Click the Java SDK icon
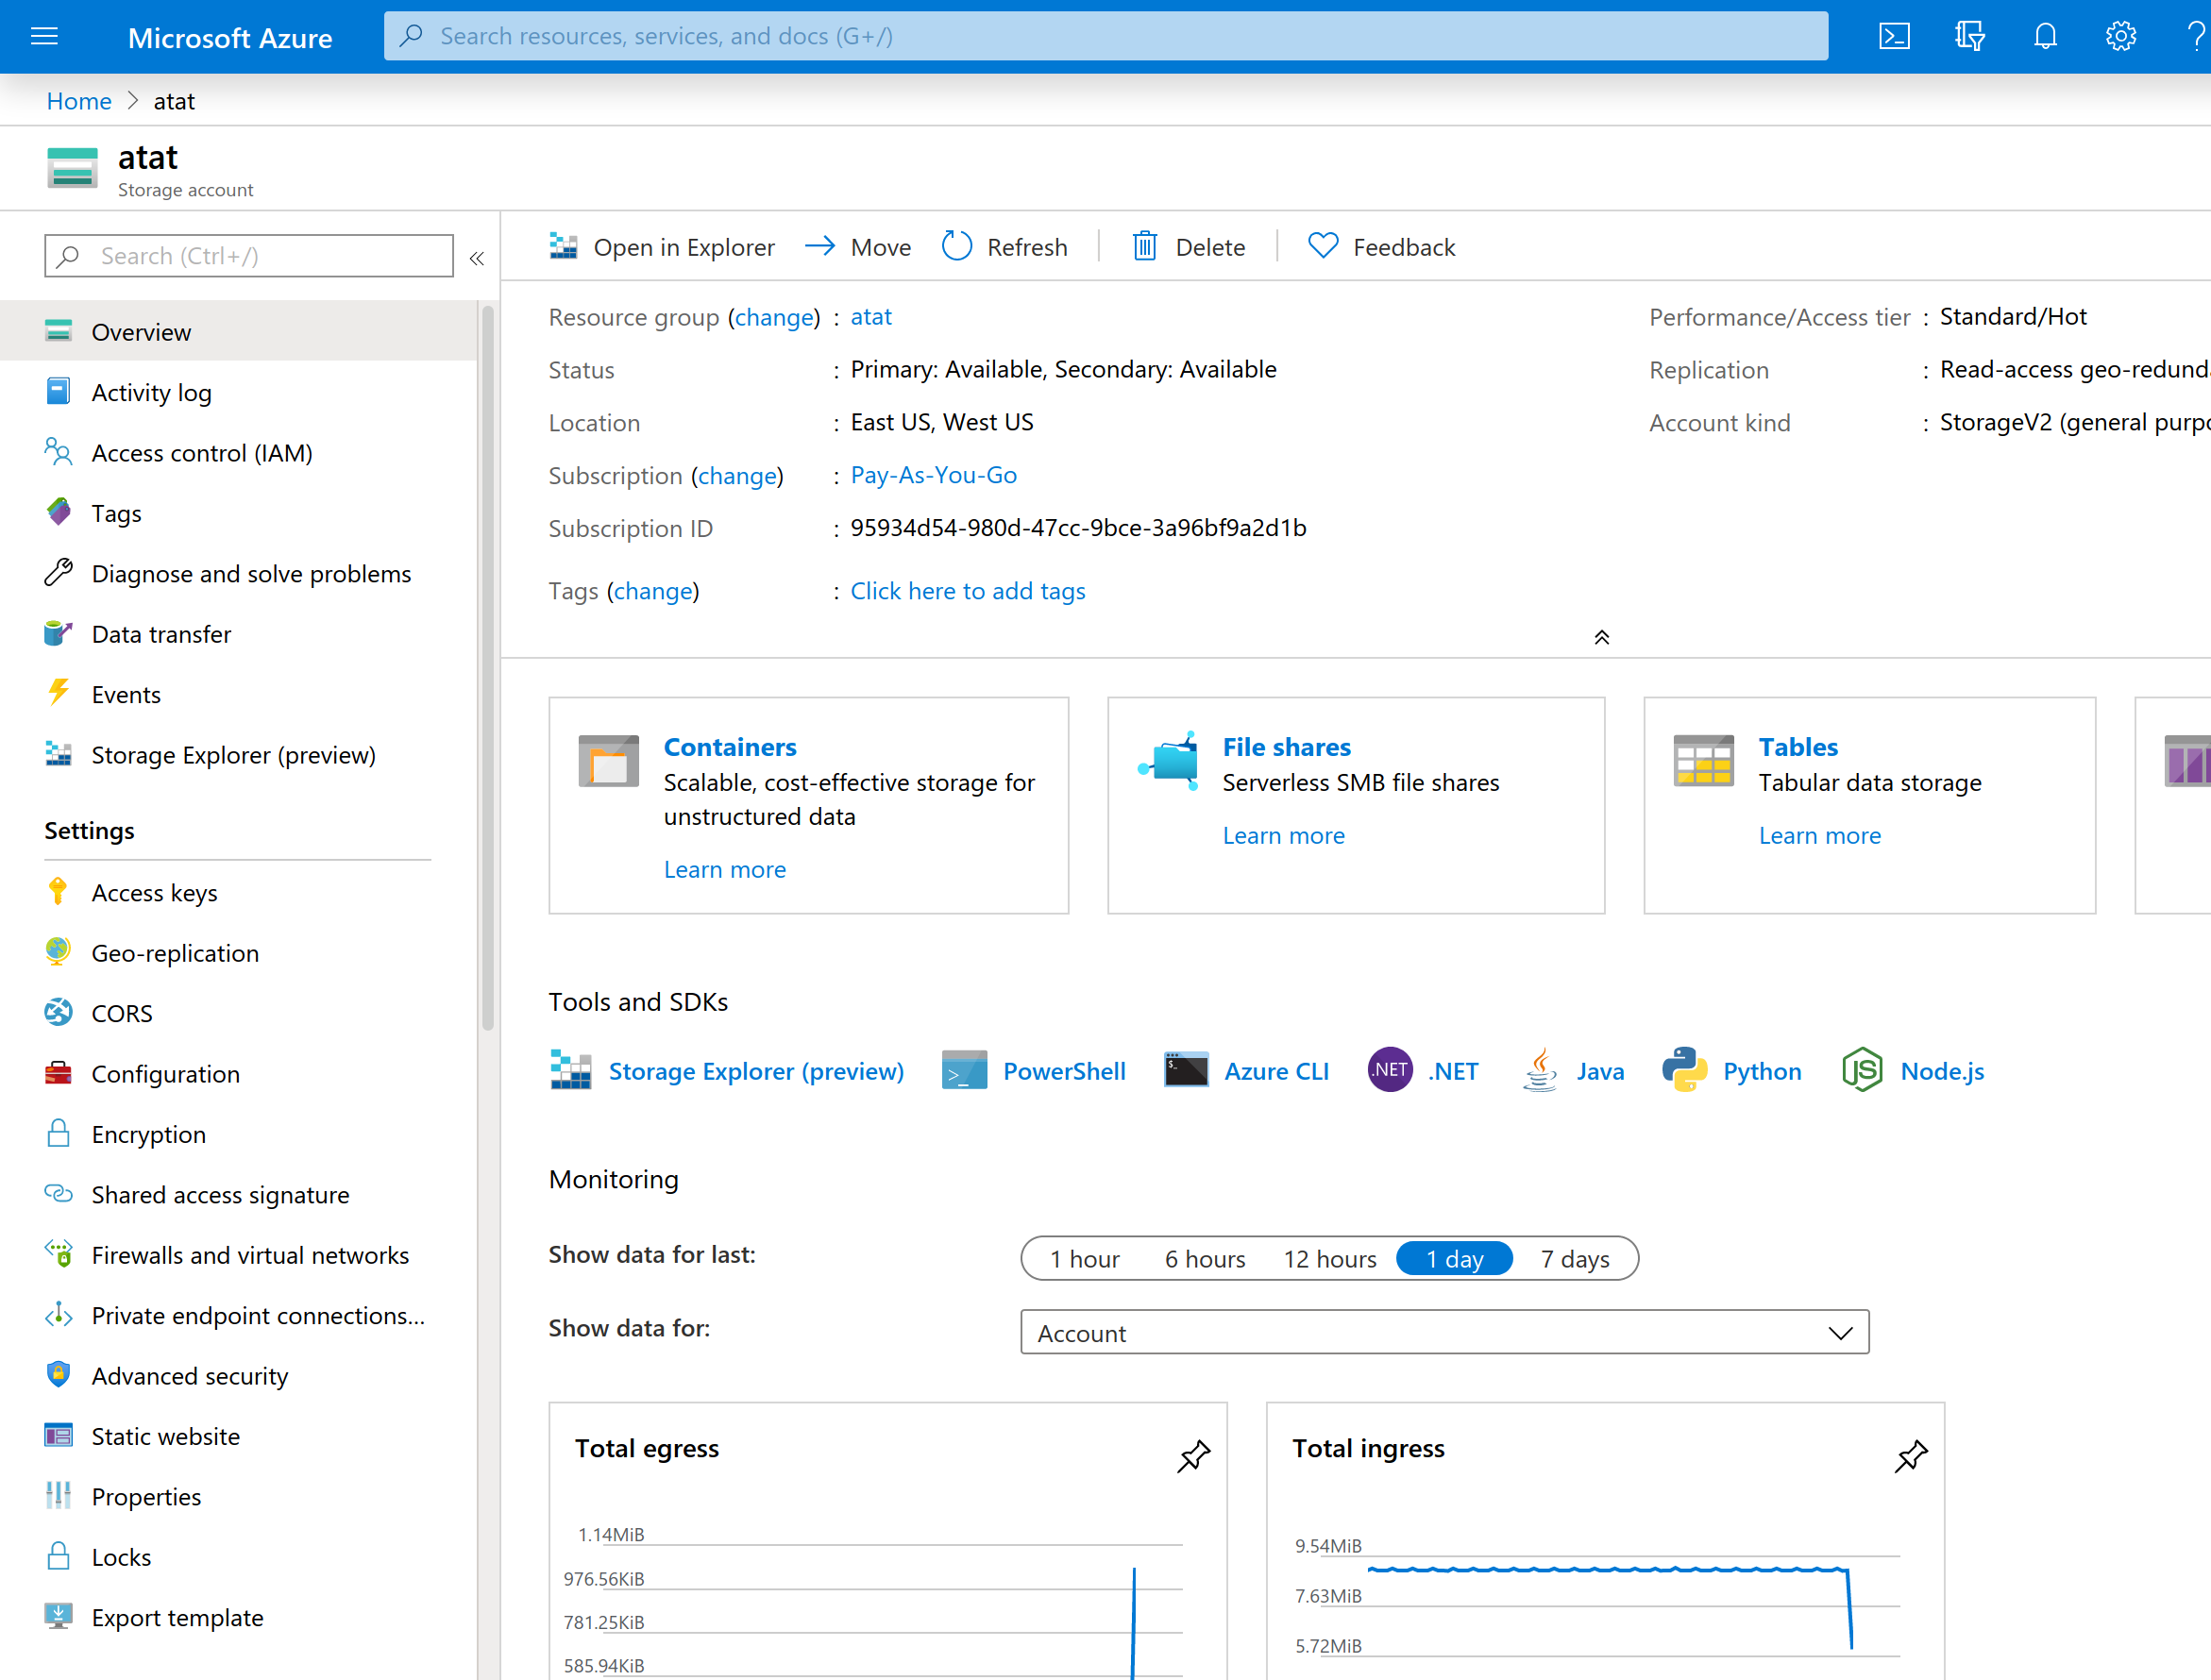2211x1680 pixels. [1540, 1069]
